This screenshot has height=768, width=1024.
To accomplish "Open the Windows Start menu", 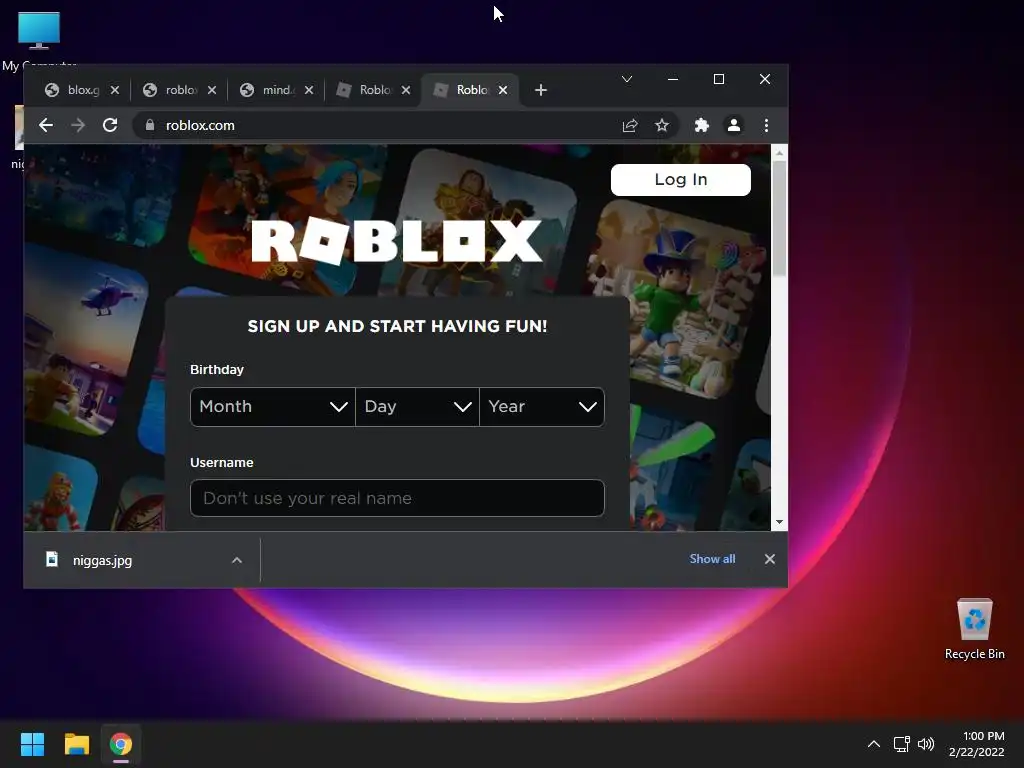I will (x=32, y=744).
